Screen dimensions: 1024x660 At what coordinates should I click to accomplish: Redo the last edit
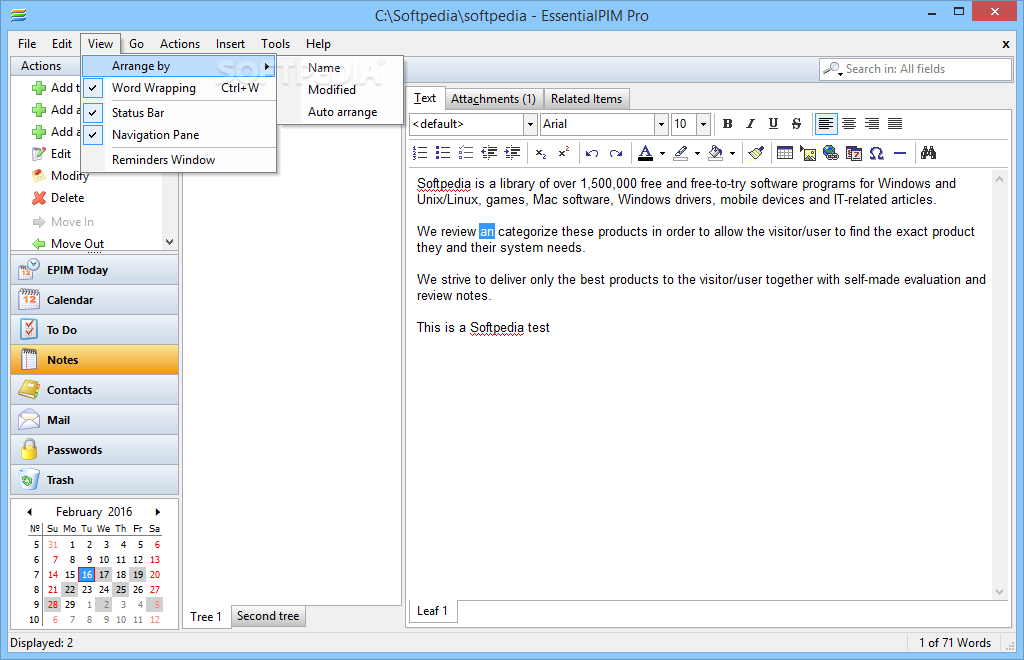616,153
